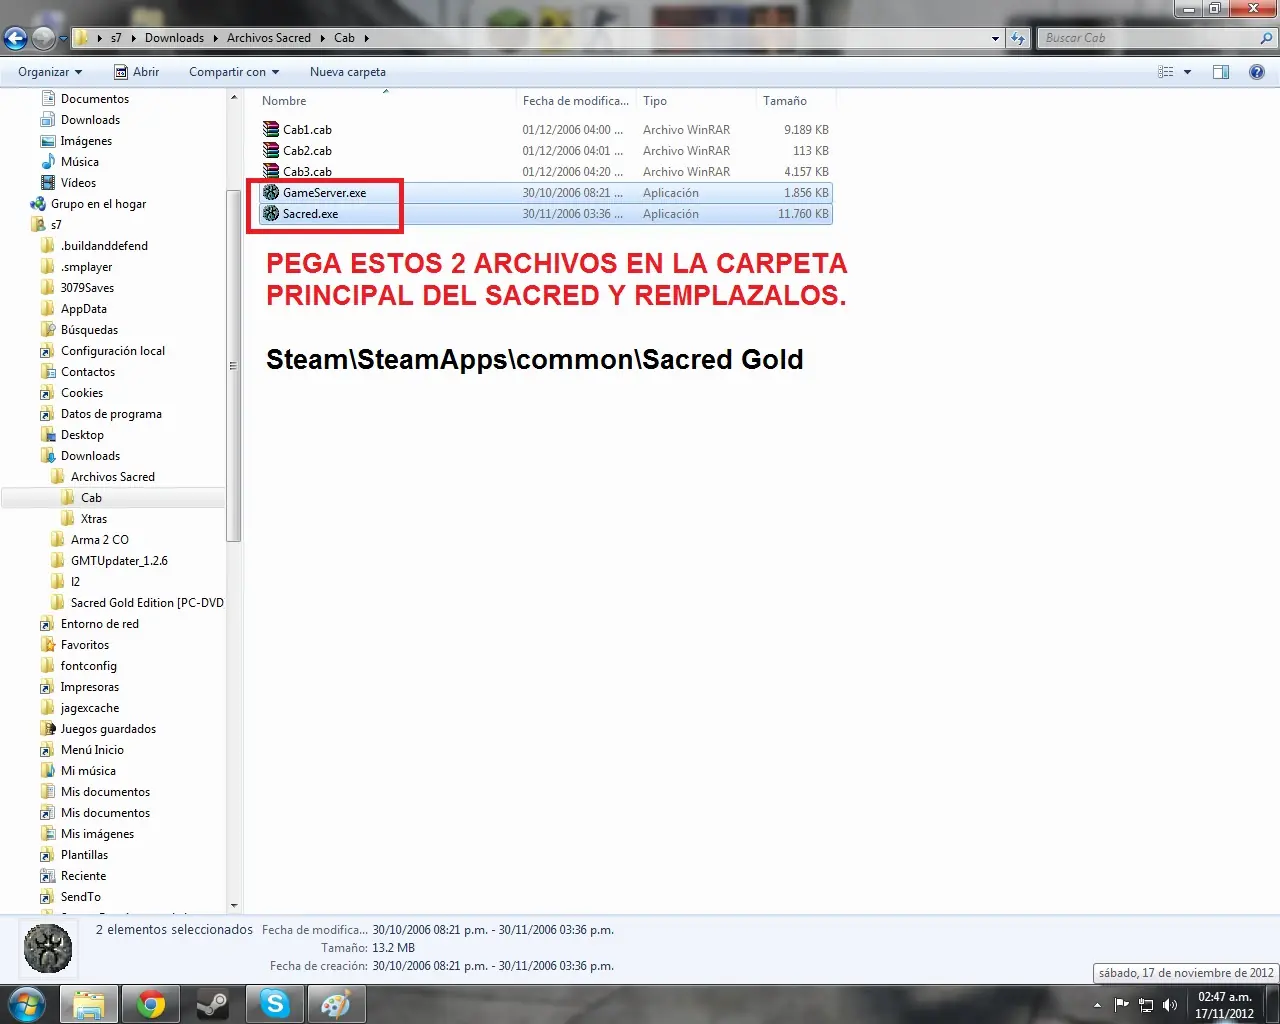Select the AppData folder in the tree
Image resolution: width=1280 pixels, height=1024 pixels.
coord(84,309)
